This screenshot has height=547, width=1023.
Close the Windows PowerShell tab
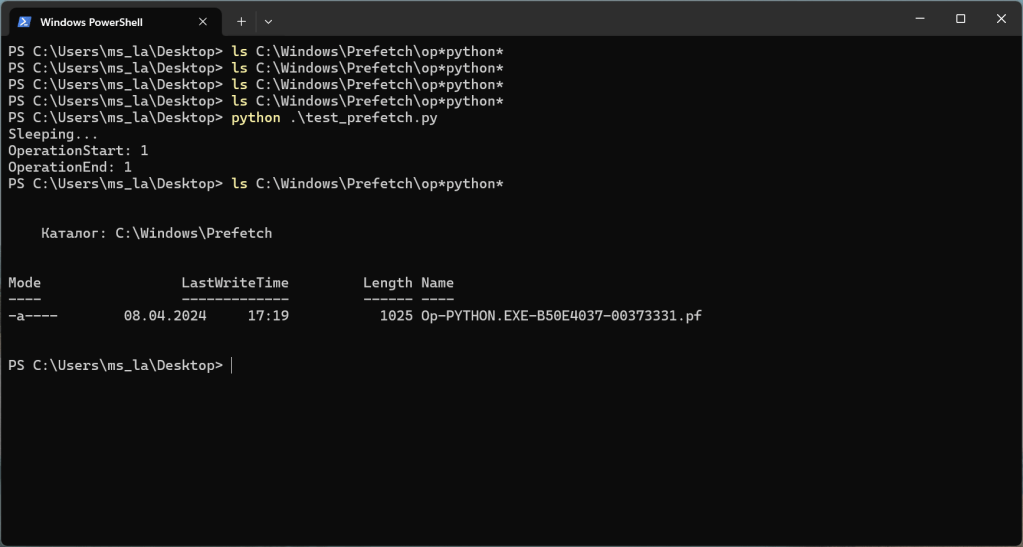203,21
